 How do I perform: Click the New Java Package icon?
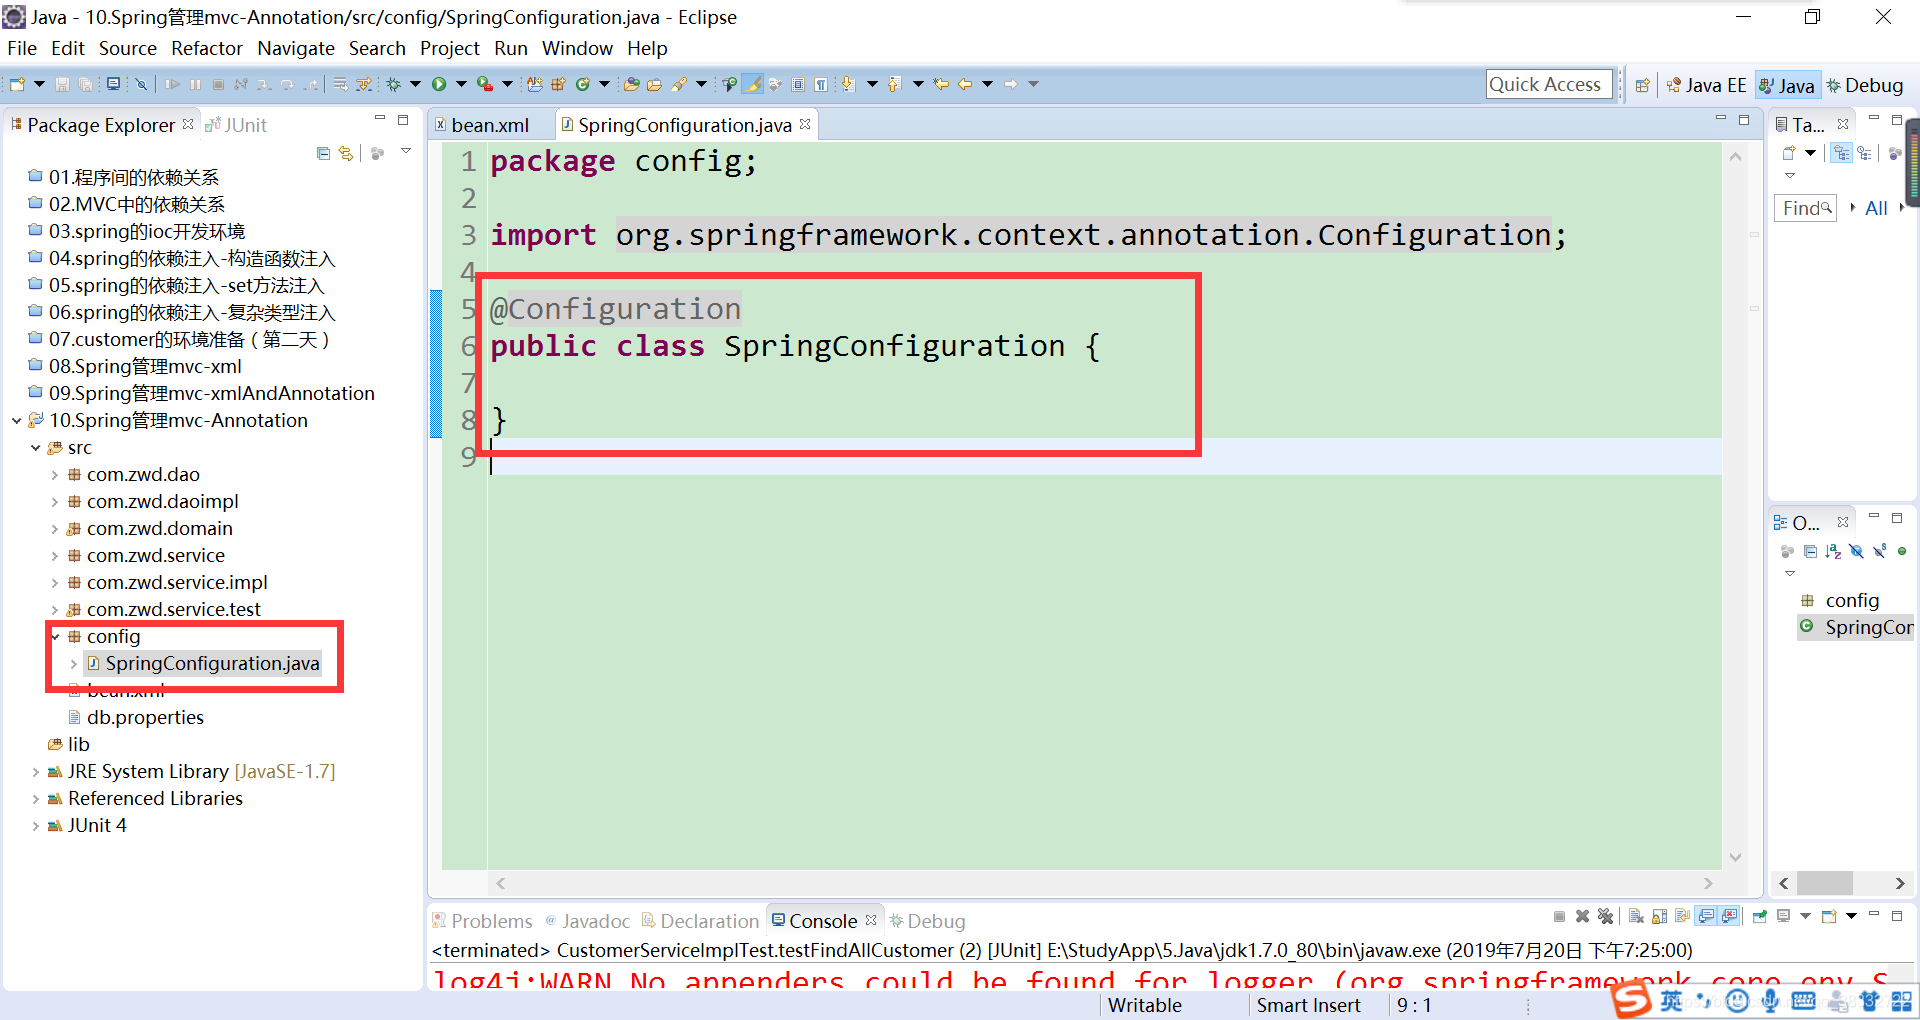pos(558,84)
